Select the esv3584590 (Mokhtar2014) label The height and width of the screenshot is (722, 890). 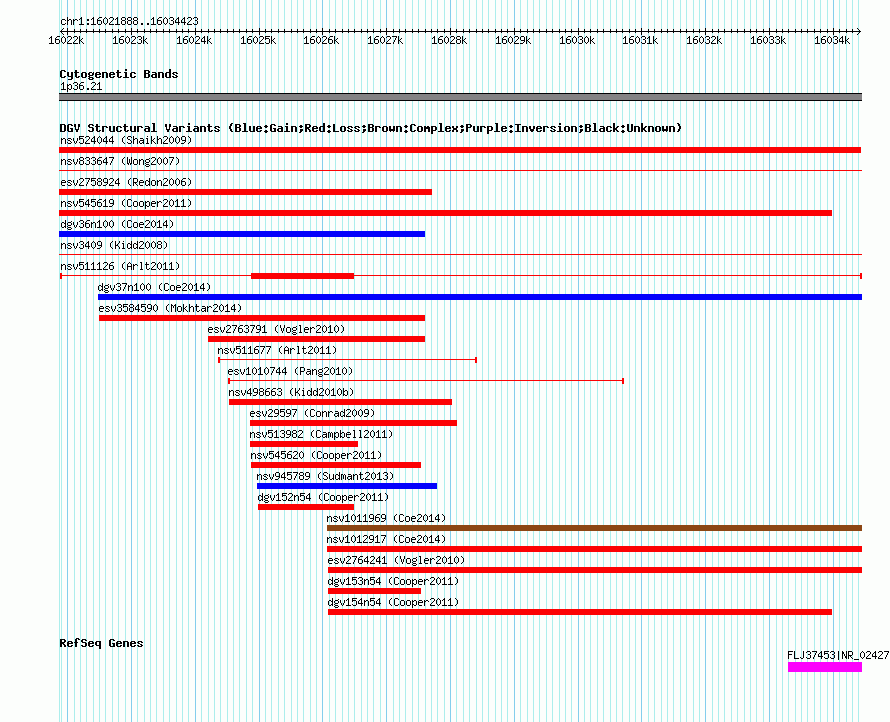tap(170, 308)
